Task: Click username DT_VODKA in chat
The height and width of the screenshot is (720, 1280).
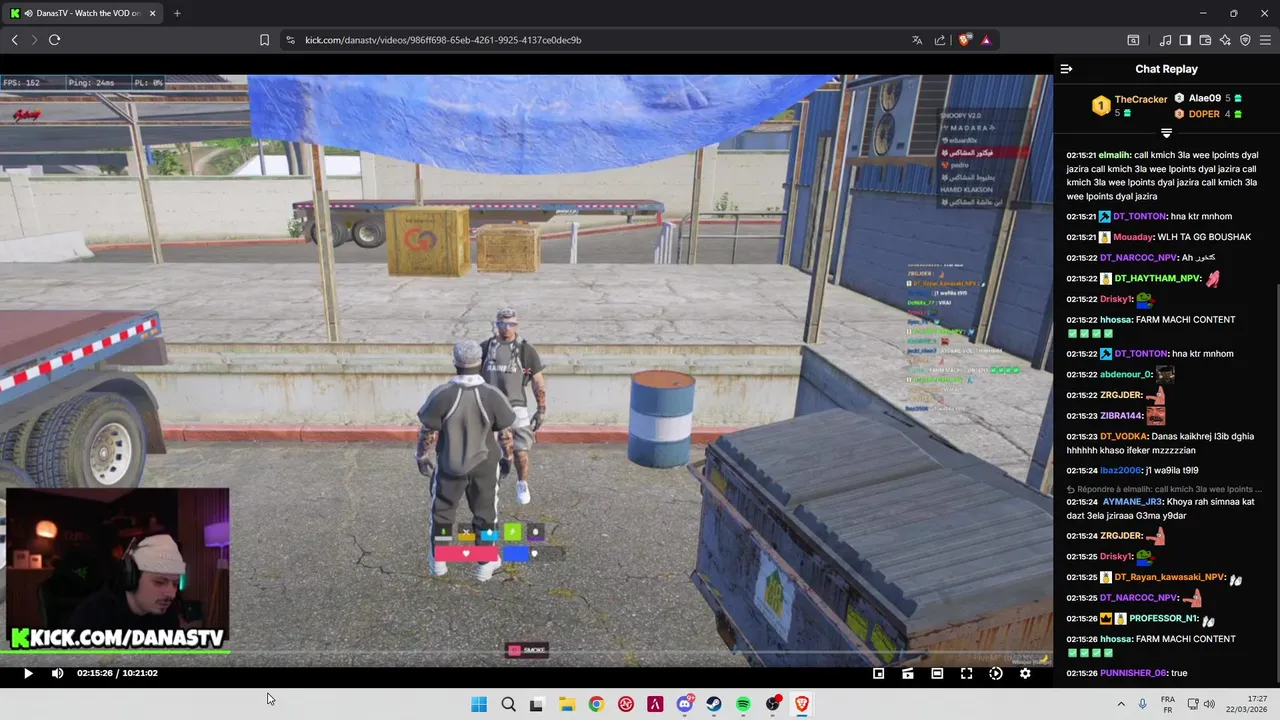Action: [x=1123, y=436]
